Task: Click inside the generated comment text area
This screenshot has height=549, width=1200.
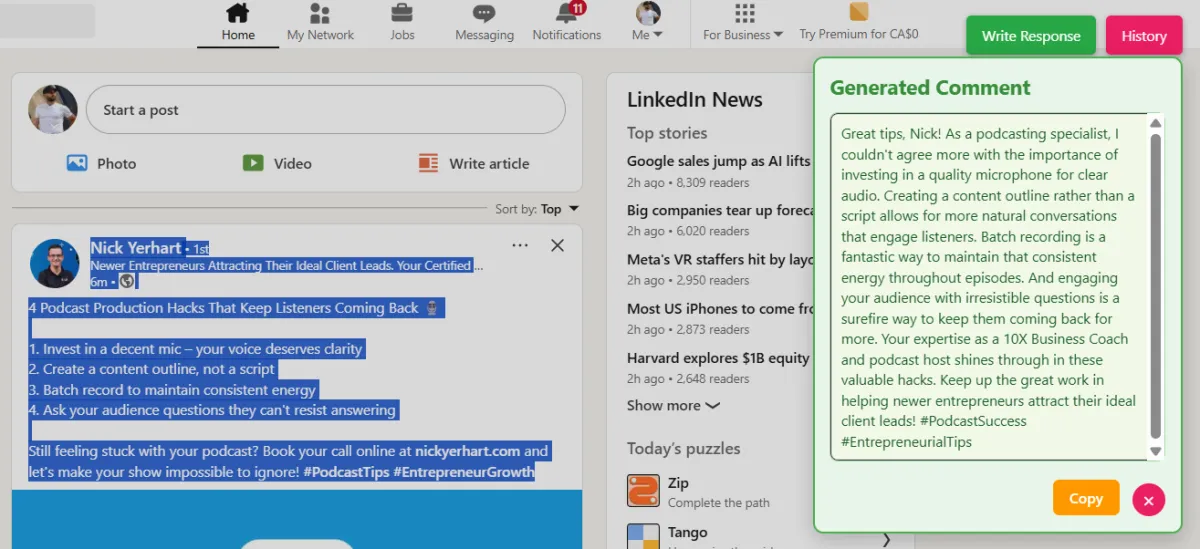Action: coord(988,287)
